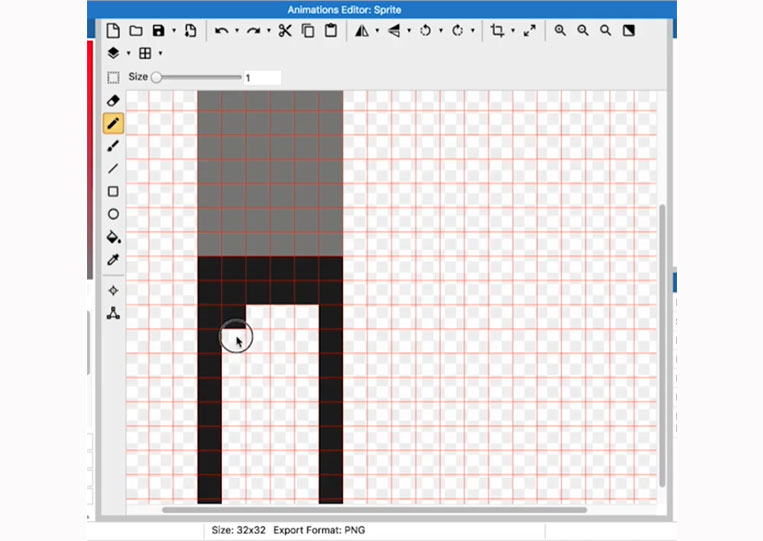Select the Line tool

(x=113, y=169)
